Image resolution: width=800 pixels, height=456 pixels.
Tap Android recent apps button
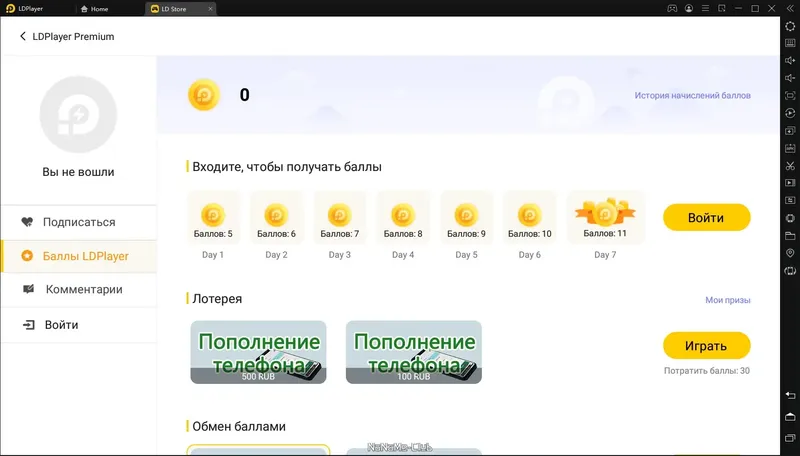click(790, 438)
